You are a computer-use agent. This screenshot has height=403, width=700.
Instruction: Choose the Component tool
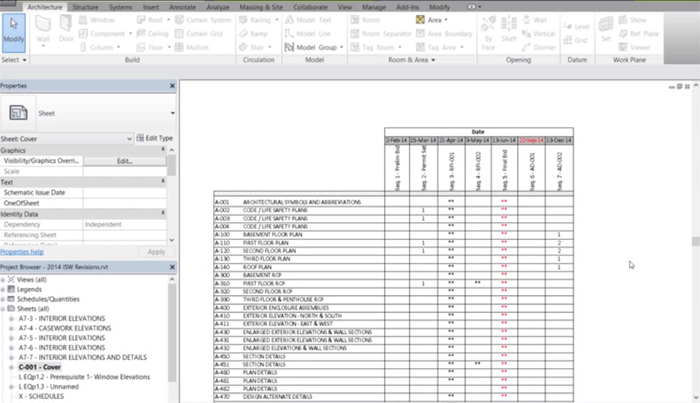[x=103, y=33]
